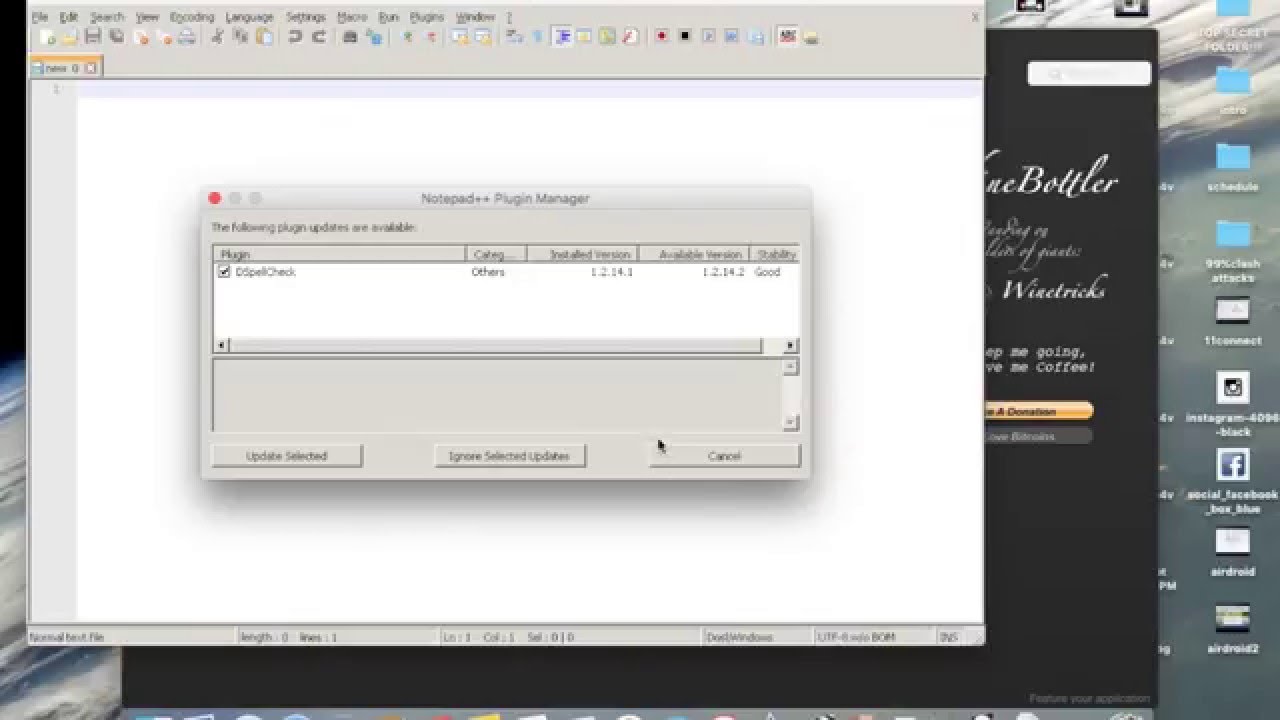Click 'Dos\Windows' in the status bar

pos(740,637)
